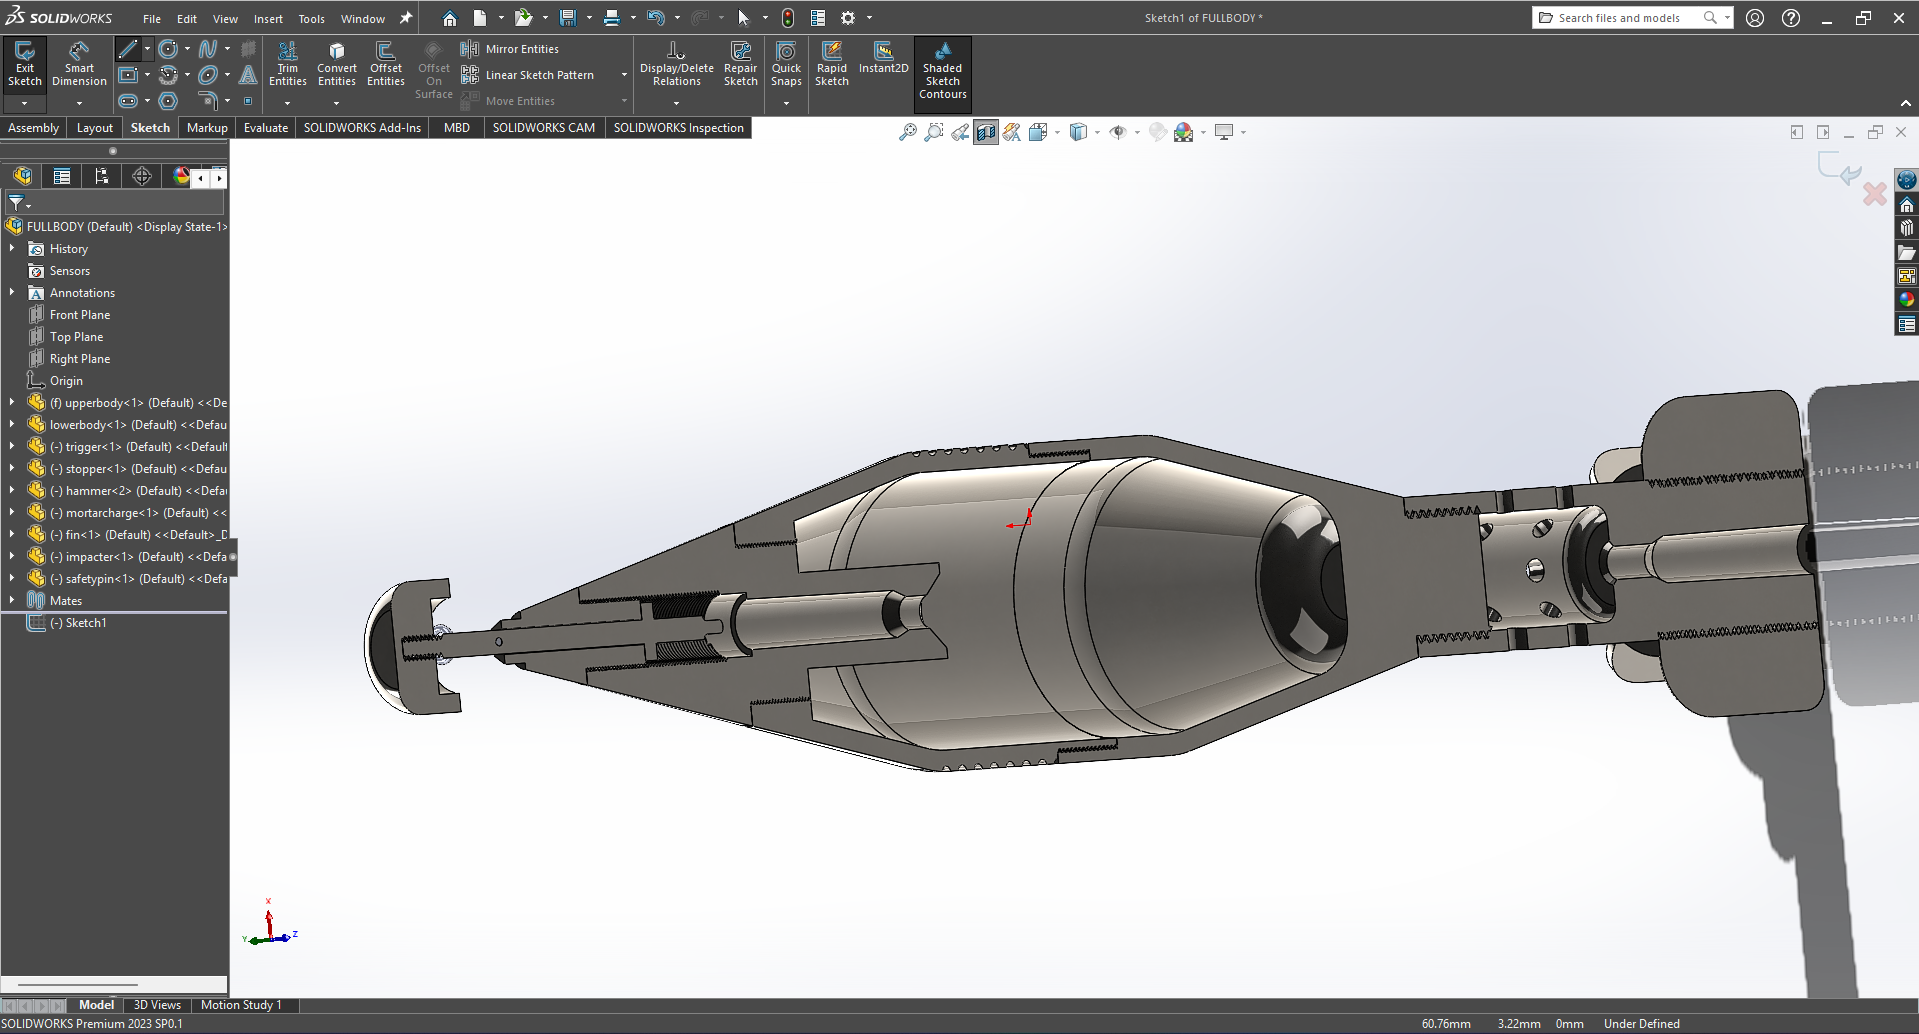Activate the Line sketch tool
Screen dimensions: 1919x1034
[x=127, y=49]
